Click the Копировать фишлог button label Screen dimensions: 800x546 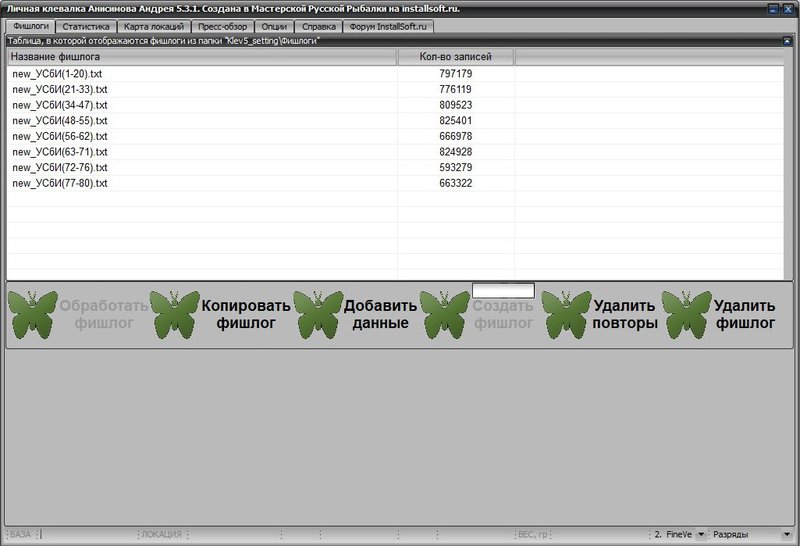tap(246, 314)
